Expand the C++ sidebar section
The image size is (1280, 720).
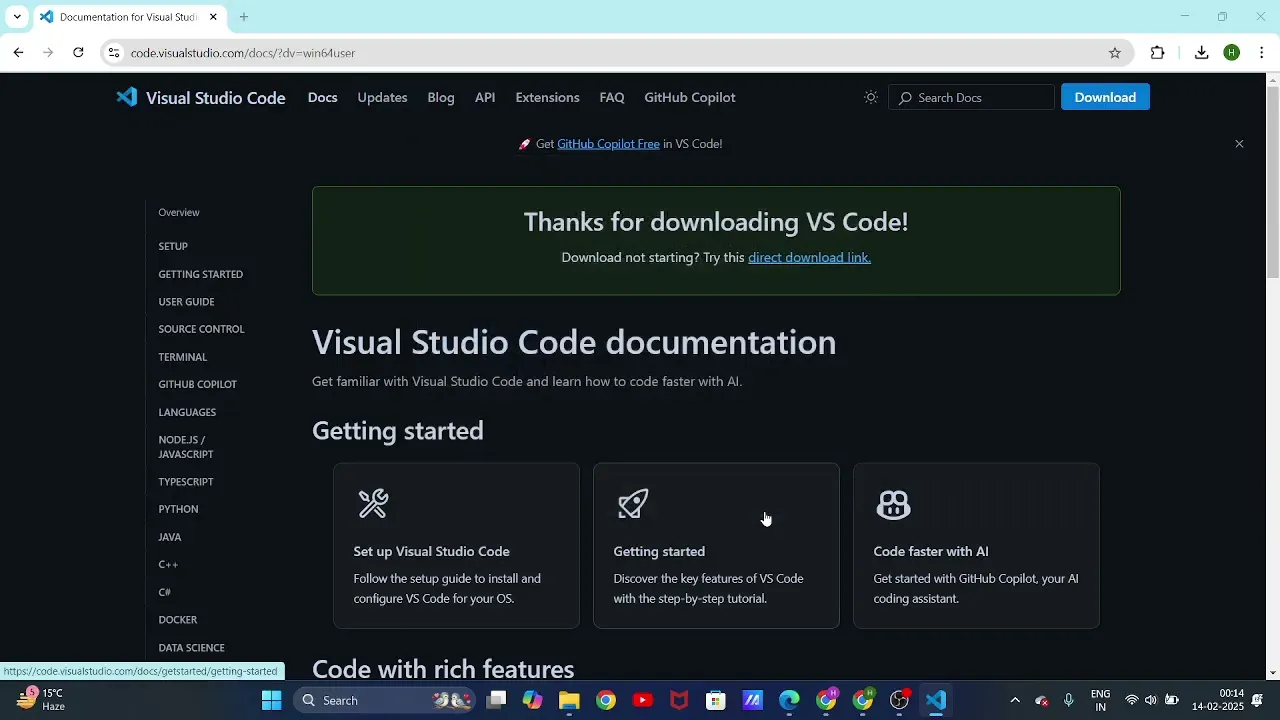[x=168, y=565]
